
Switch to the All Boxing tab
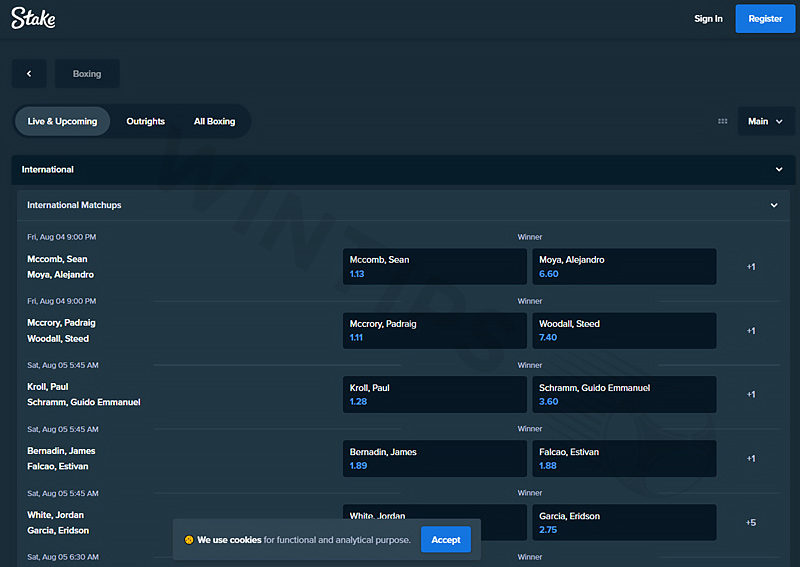(x=214, y=121)
